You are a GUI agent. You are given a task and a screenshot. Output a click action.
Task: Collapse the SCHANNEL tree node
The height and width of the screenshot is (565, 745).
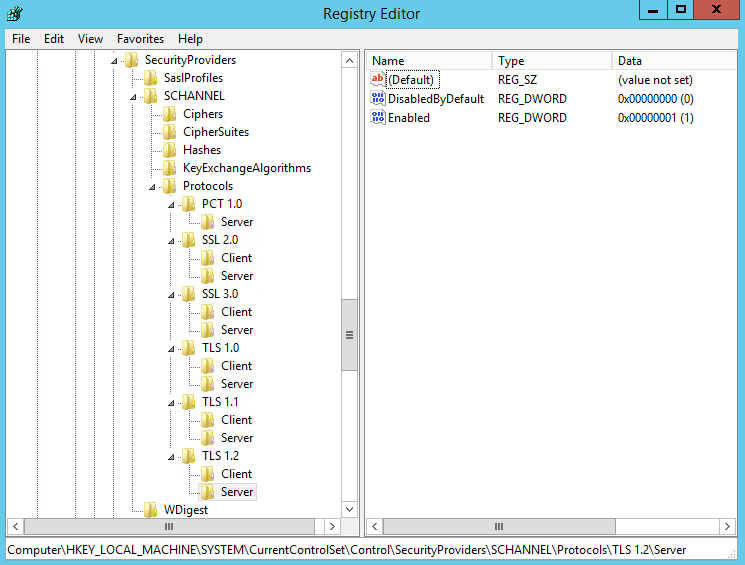click(134, 97)
